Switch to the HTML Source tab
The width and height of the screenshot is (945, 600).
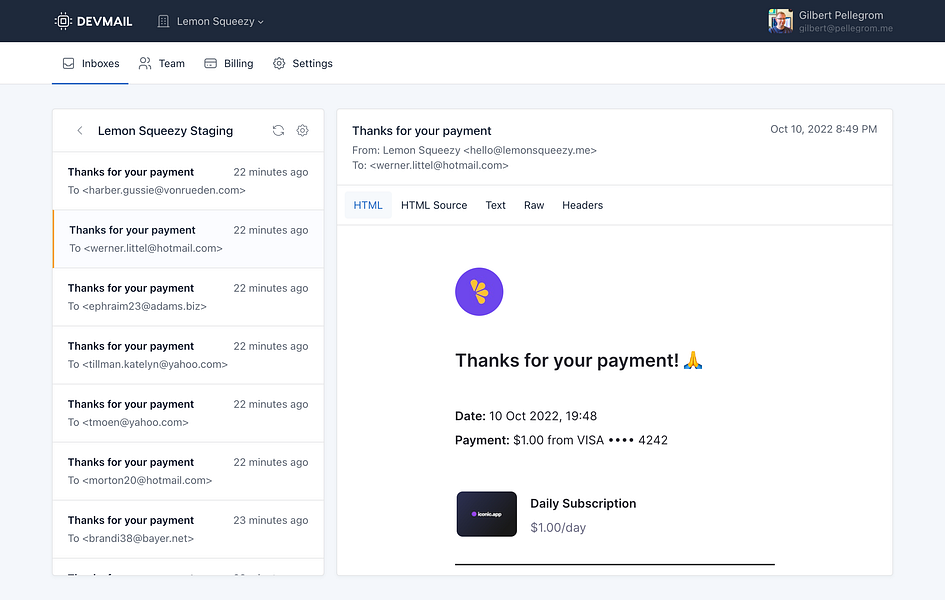pyautogui.click(x=434, y=205)
